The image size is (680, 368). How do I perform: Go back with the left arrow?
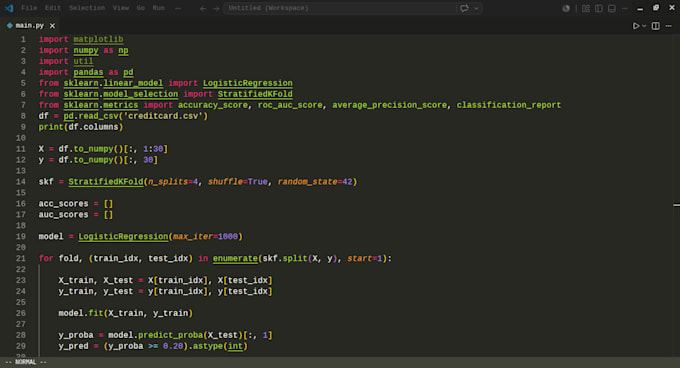[x=203, y=8]
